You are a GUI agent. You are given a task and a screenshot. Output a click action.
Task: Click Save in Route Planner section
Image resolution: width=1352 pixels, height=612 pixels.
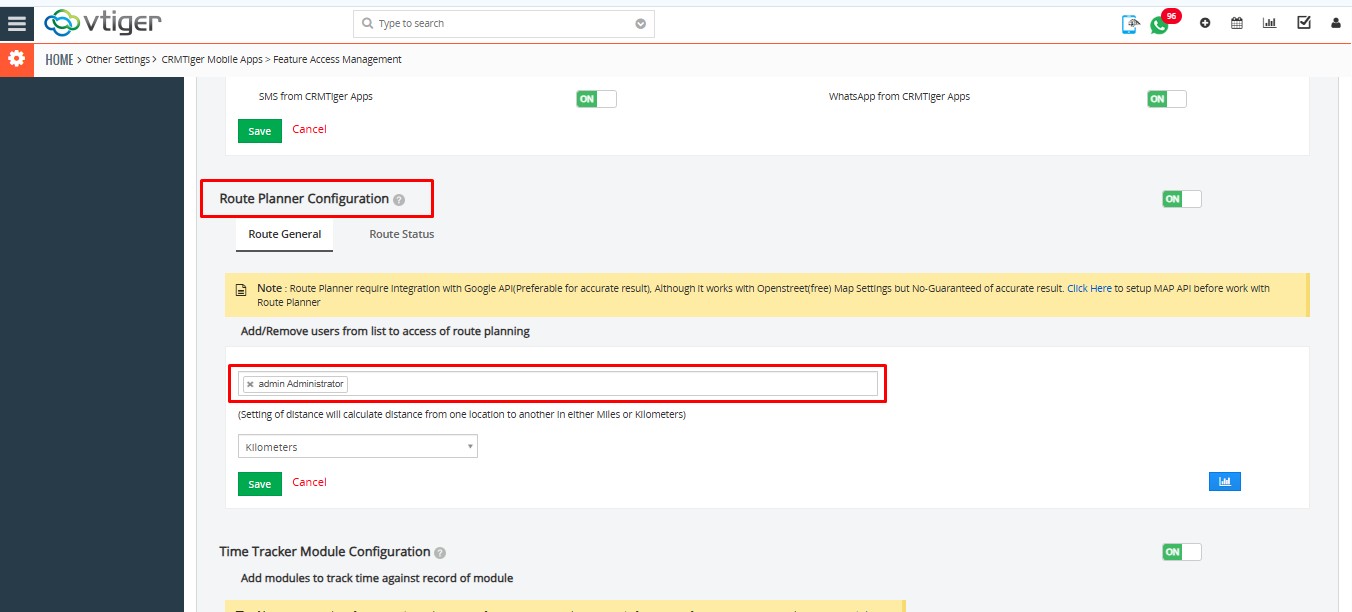click(x=260, y=484)
